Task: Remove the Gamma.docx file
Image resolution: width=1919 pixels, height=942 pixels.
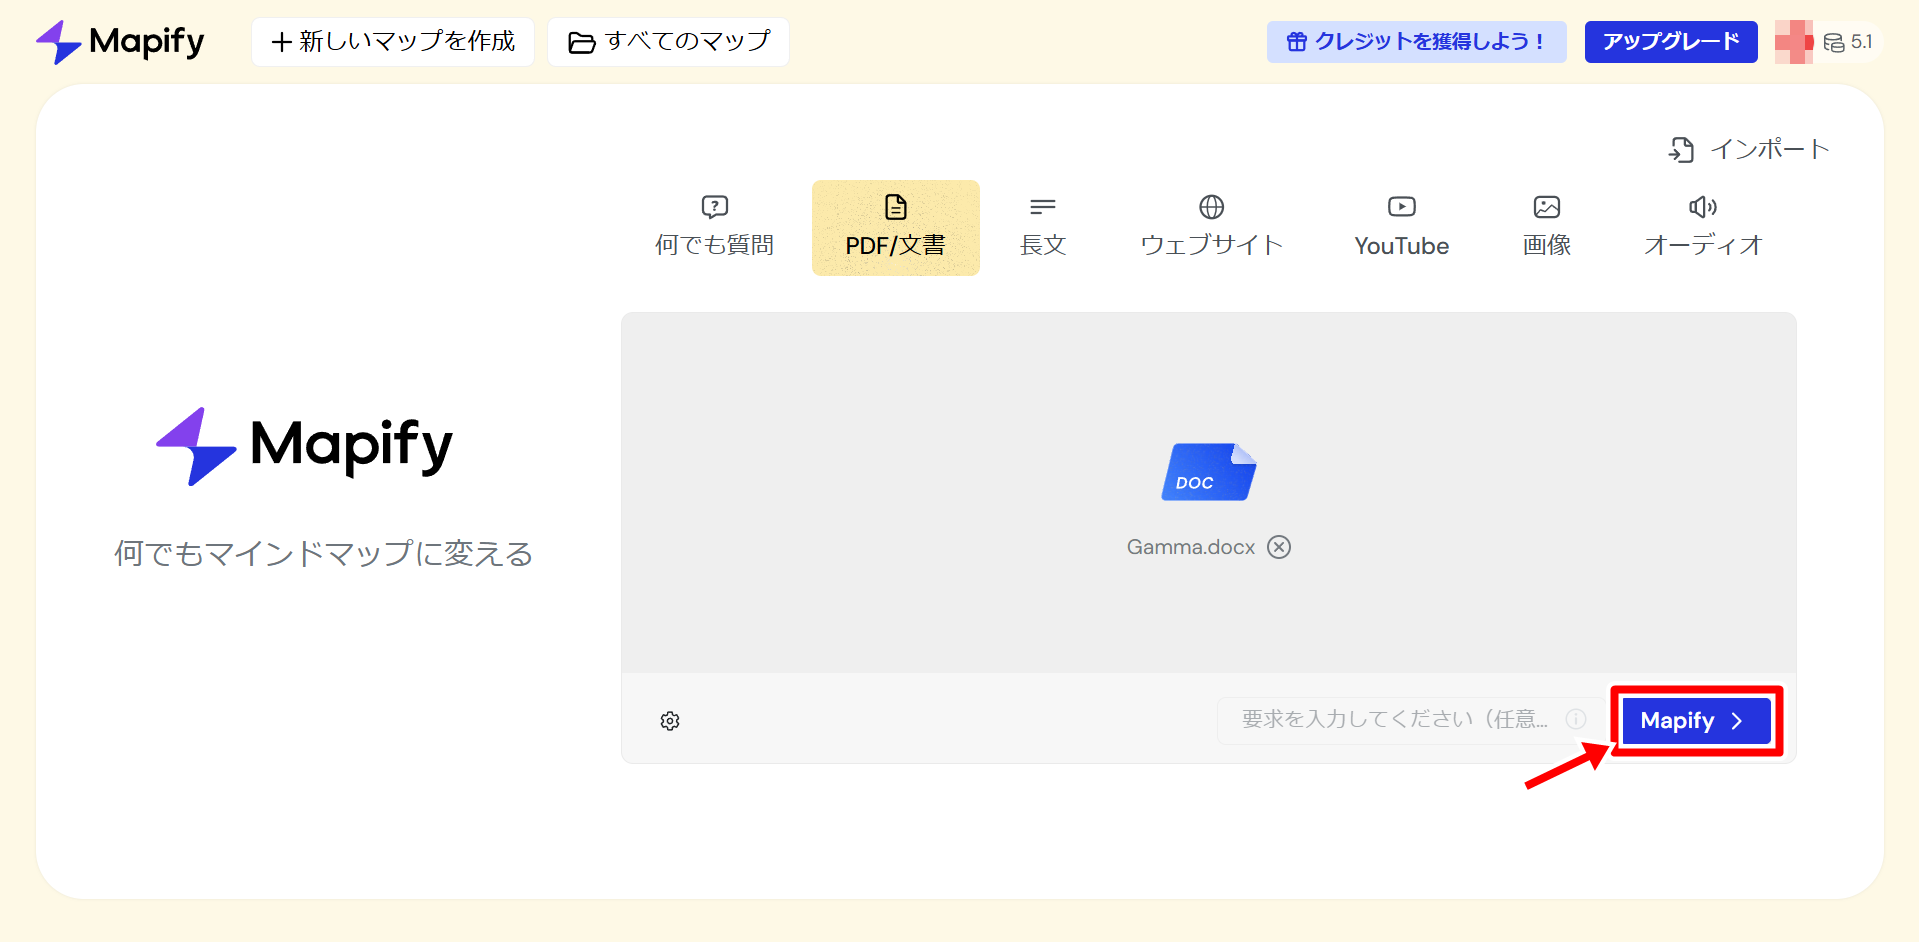Action: coord(1279,547)
